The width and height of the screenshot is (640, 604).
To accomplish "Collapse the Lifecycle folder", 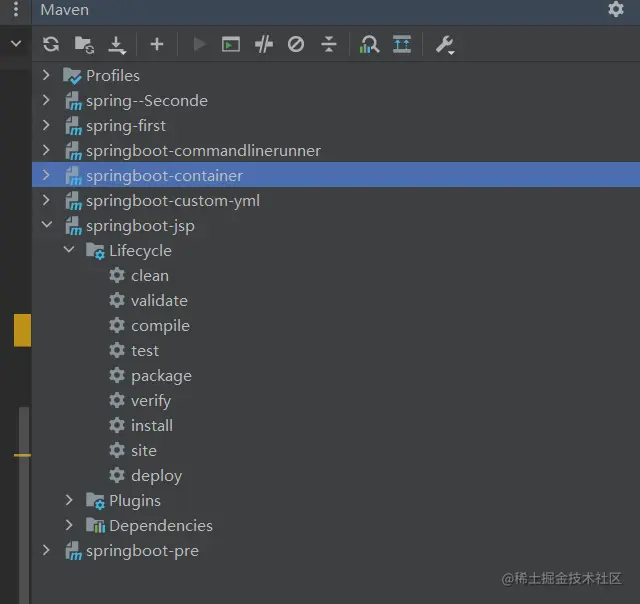I will [69, 249].
